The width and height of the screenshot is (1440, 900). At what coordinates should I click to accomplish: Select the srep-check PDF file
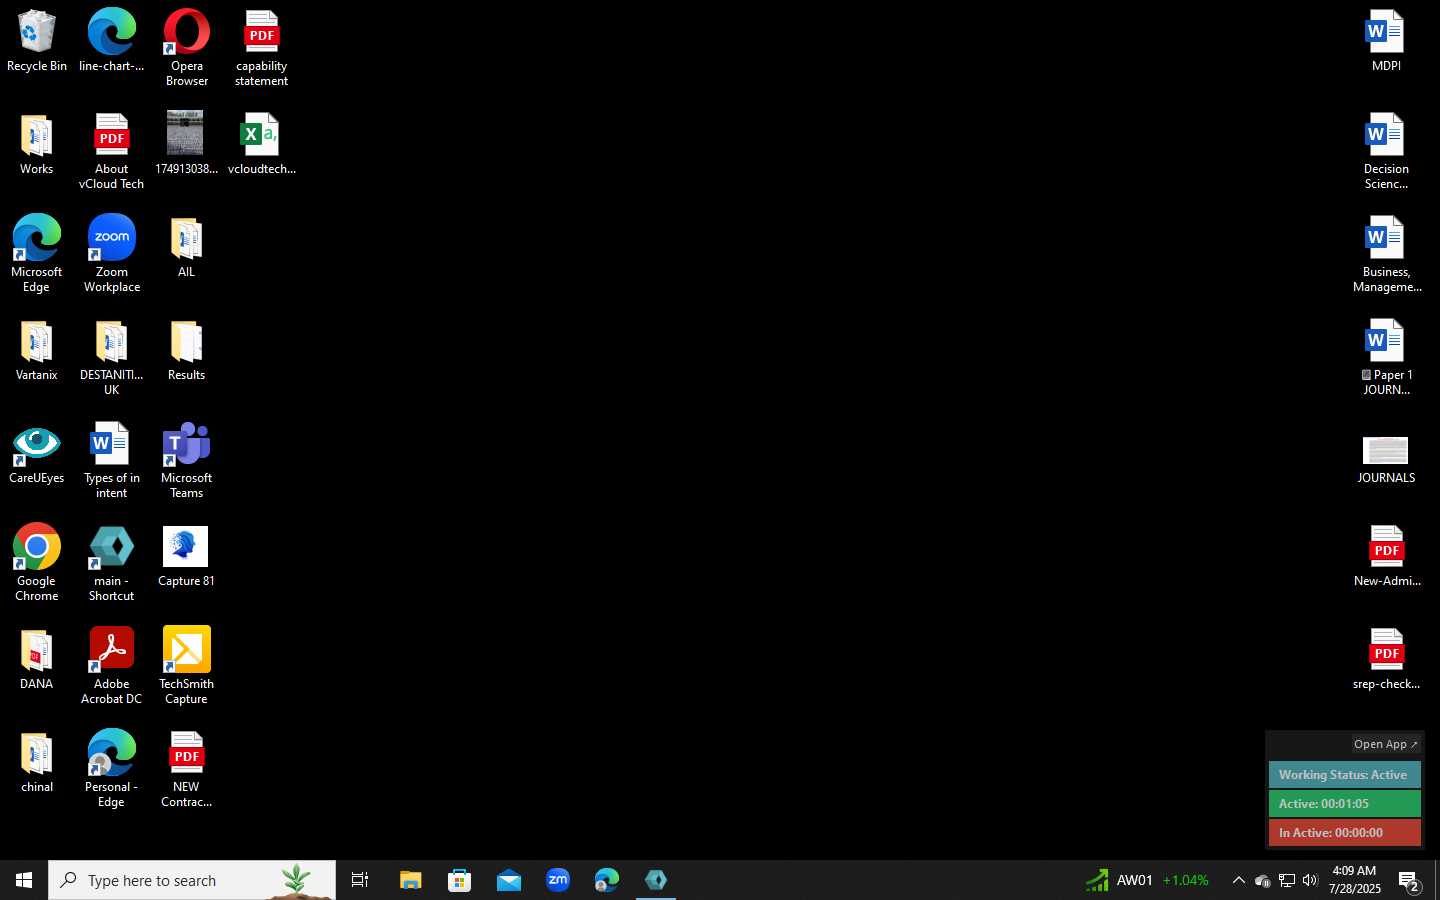[1386, 660]
